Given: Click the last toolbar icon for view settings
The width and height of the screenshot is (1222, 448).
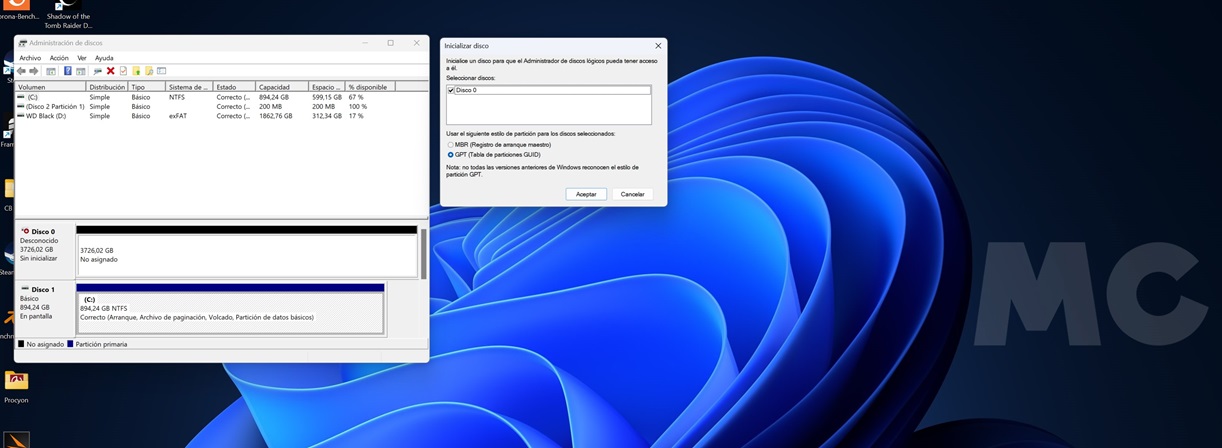Looking at the screenshot, I should tap(161, 71).
